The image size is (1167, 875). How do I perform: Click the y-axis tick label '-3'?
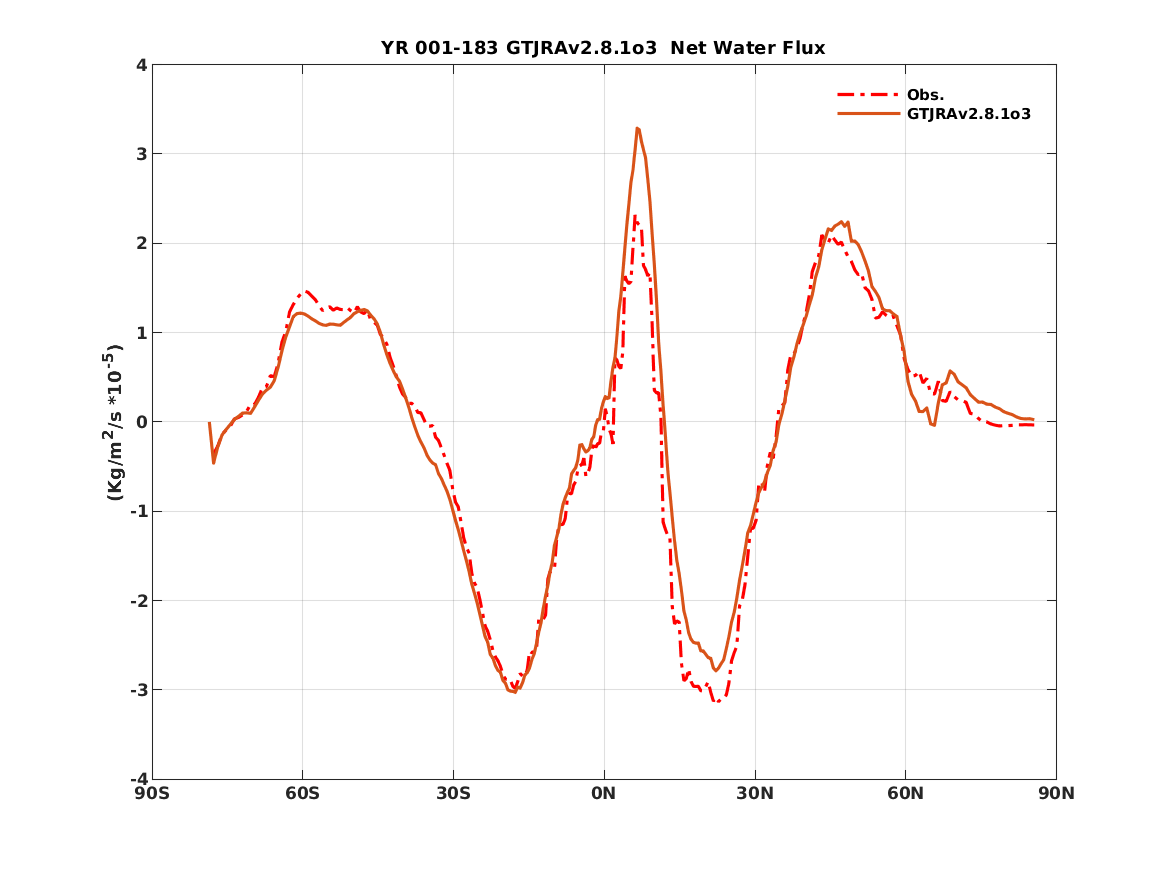pyautogui.click(x=138, y=690)
